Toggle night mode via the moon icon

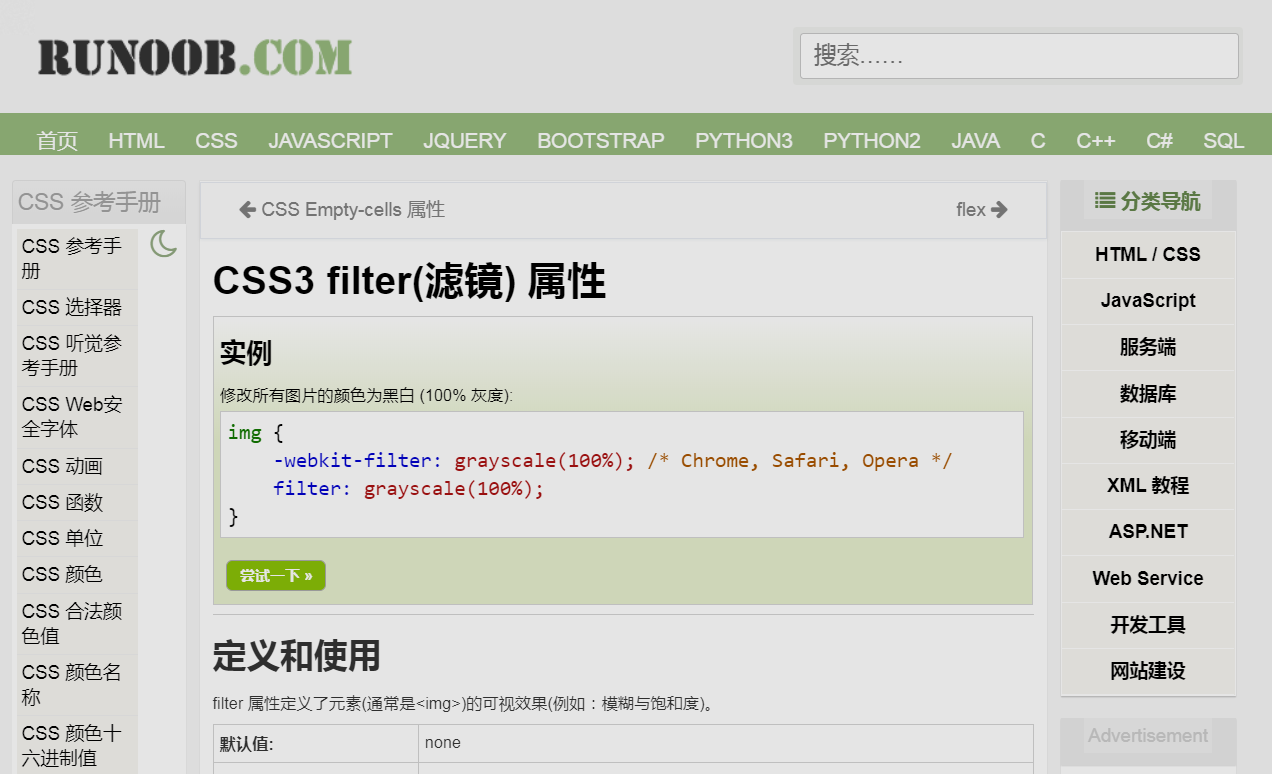tap(163, 244)
